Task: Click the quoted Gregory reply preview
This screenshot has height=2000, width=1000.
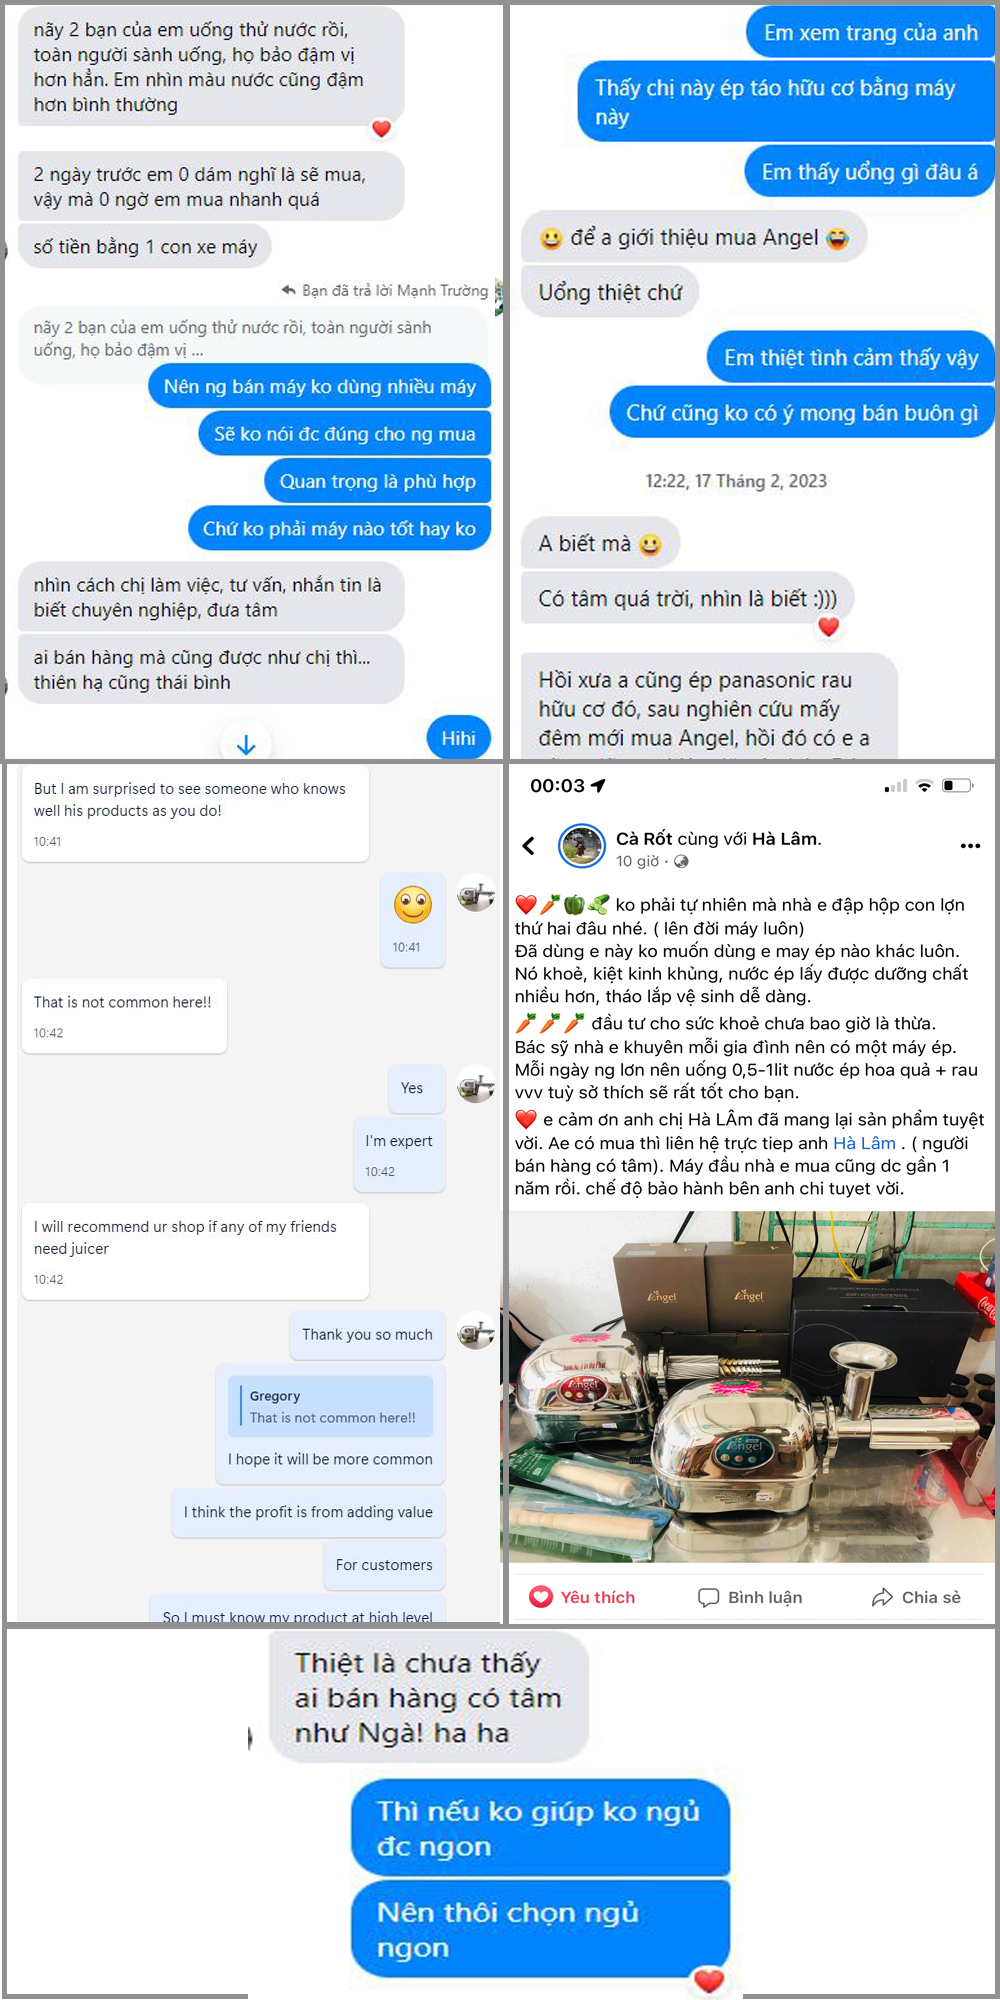Action: click(331, 1406)
